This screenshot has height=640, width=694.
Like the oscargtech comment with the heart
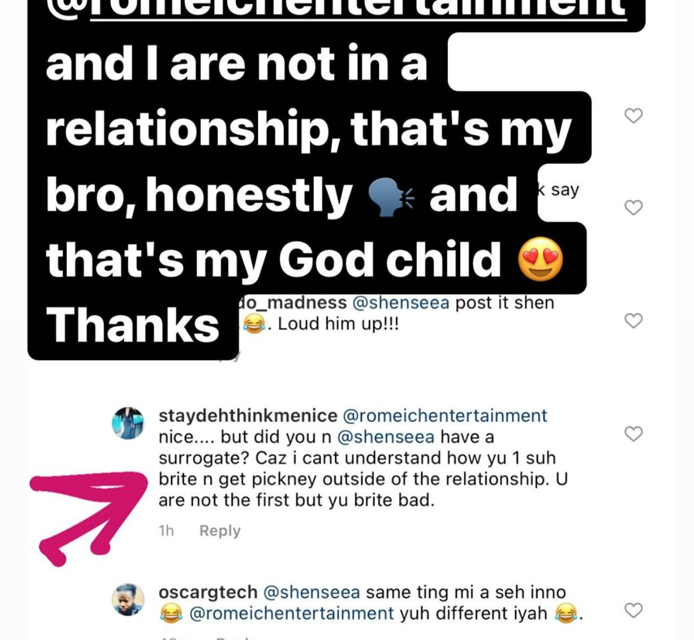[x=633, y=610]
